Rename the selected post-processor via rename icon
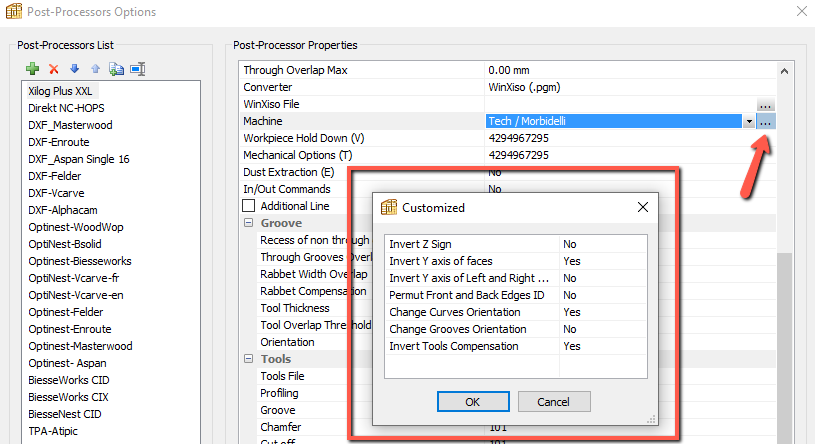The height and width of the screenshot is (444, 815). pos(138,69)
